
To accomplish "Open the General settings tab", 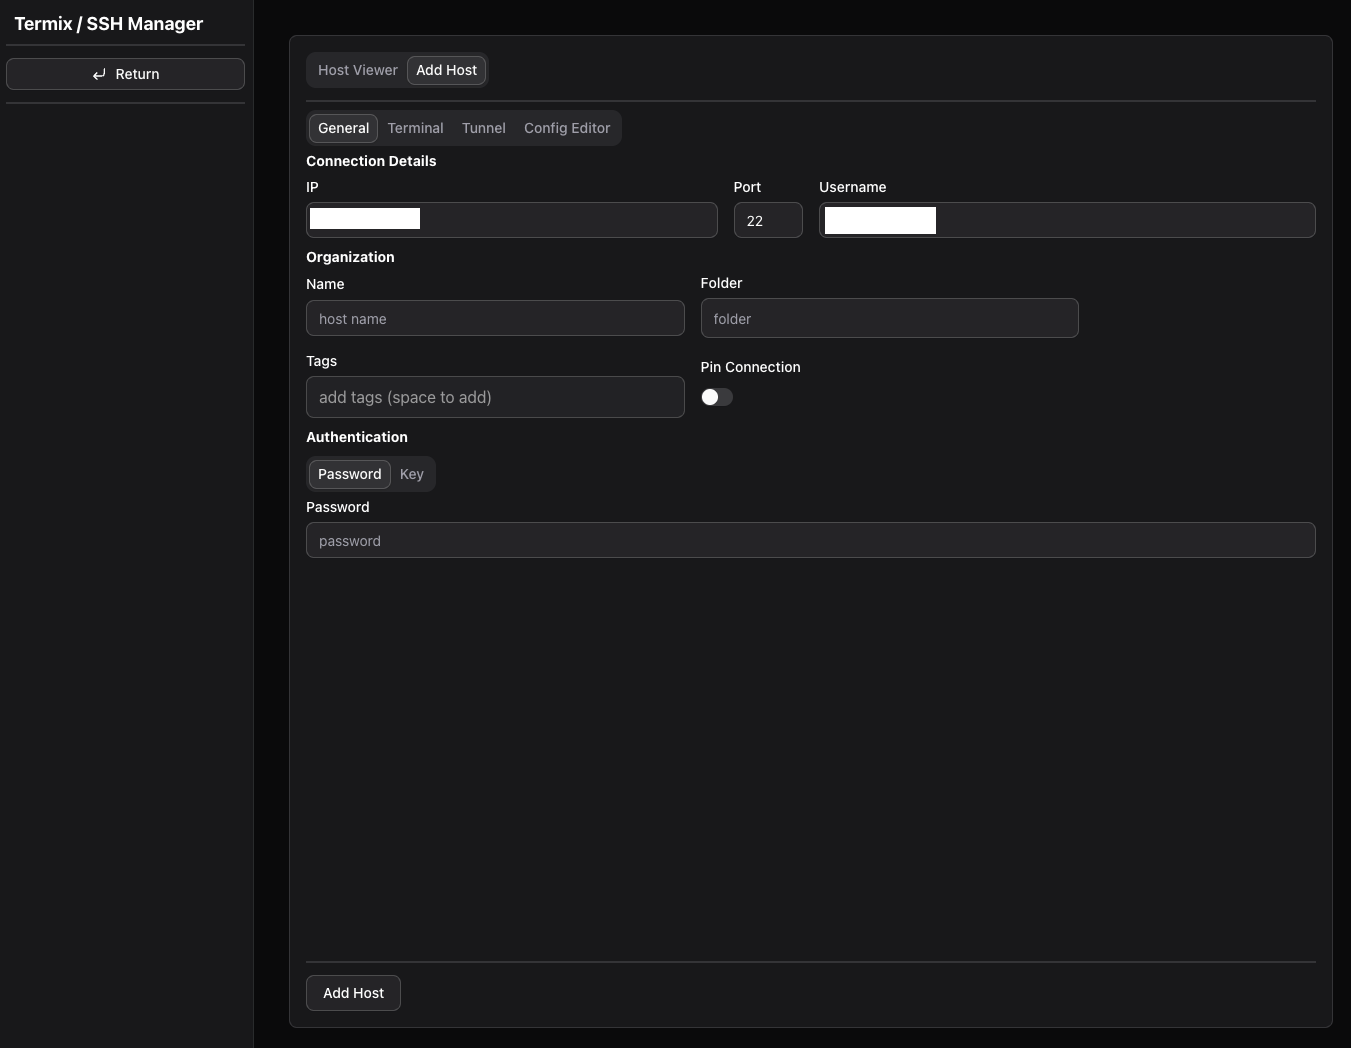I will click(x=343, y=128).
